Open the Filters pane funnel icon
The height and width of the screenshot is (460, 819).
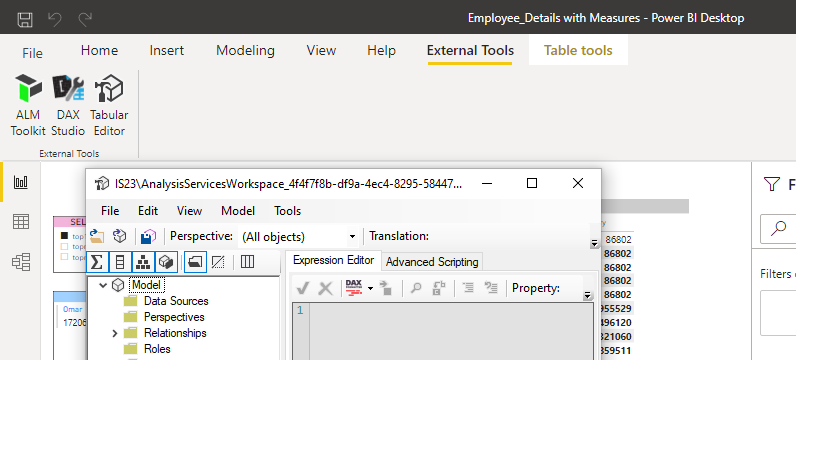[x=771, y=184]
